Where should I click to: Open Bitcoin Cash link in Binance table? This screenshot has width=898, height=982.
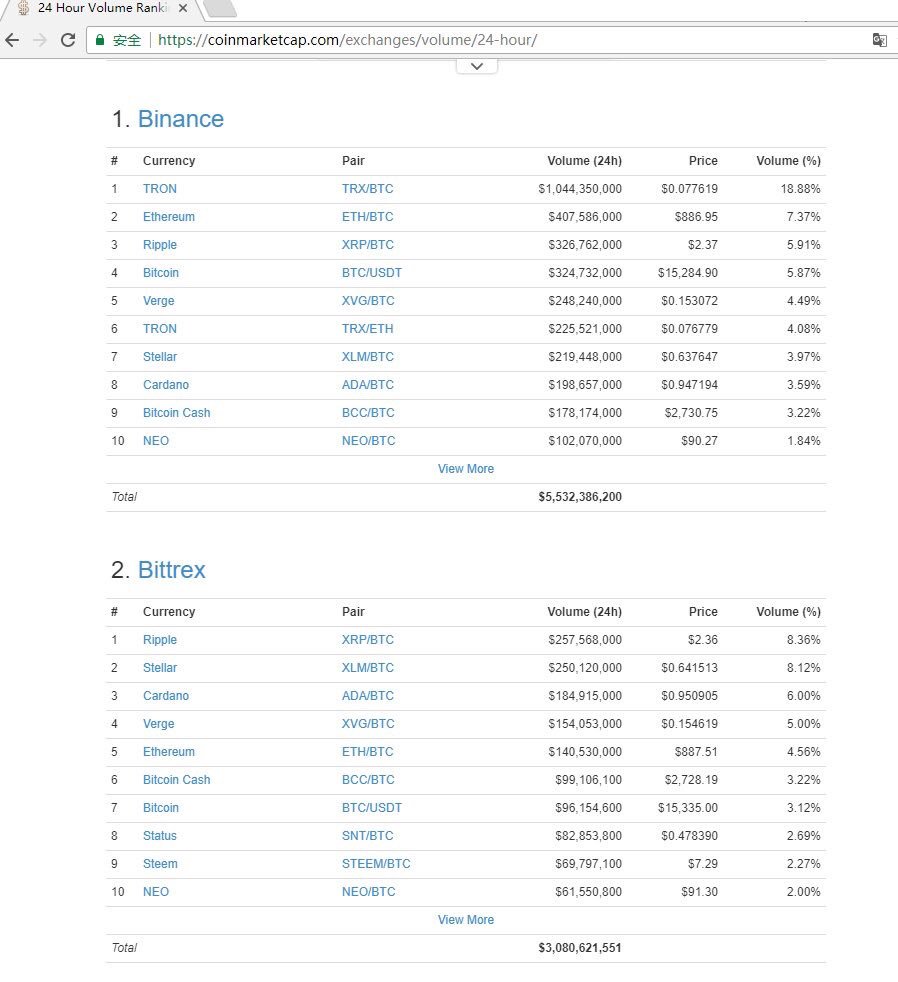[x=177, y=413]
